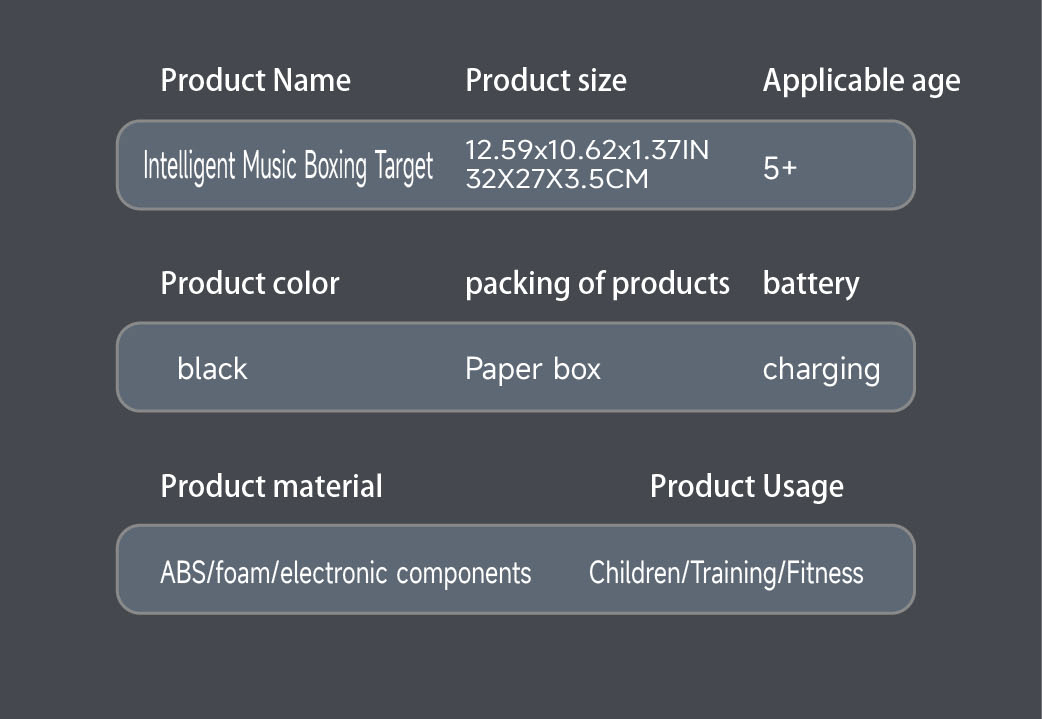This screenshot has width=1042, height=719.
Task: Click the 32X27X3.5CM dimension text
Action: click(x=557, y=180)
